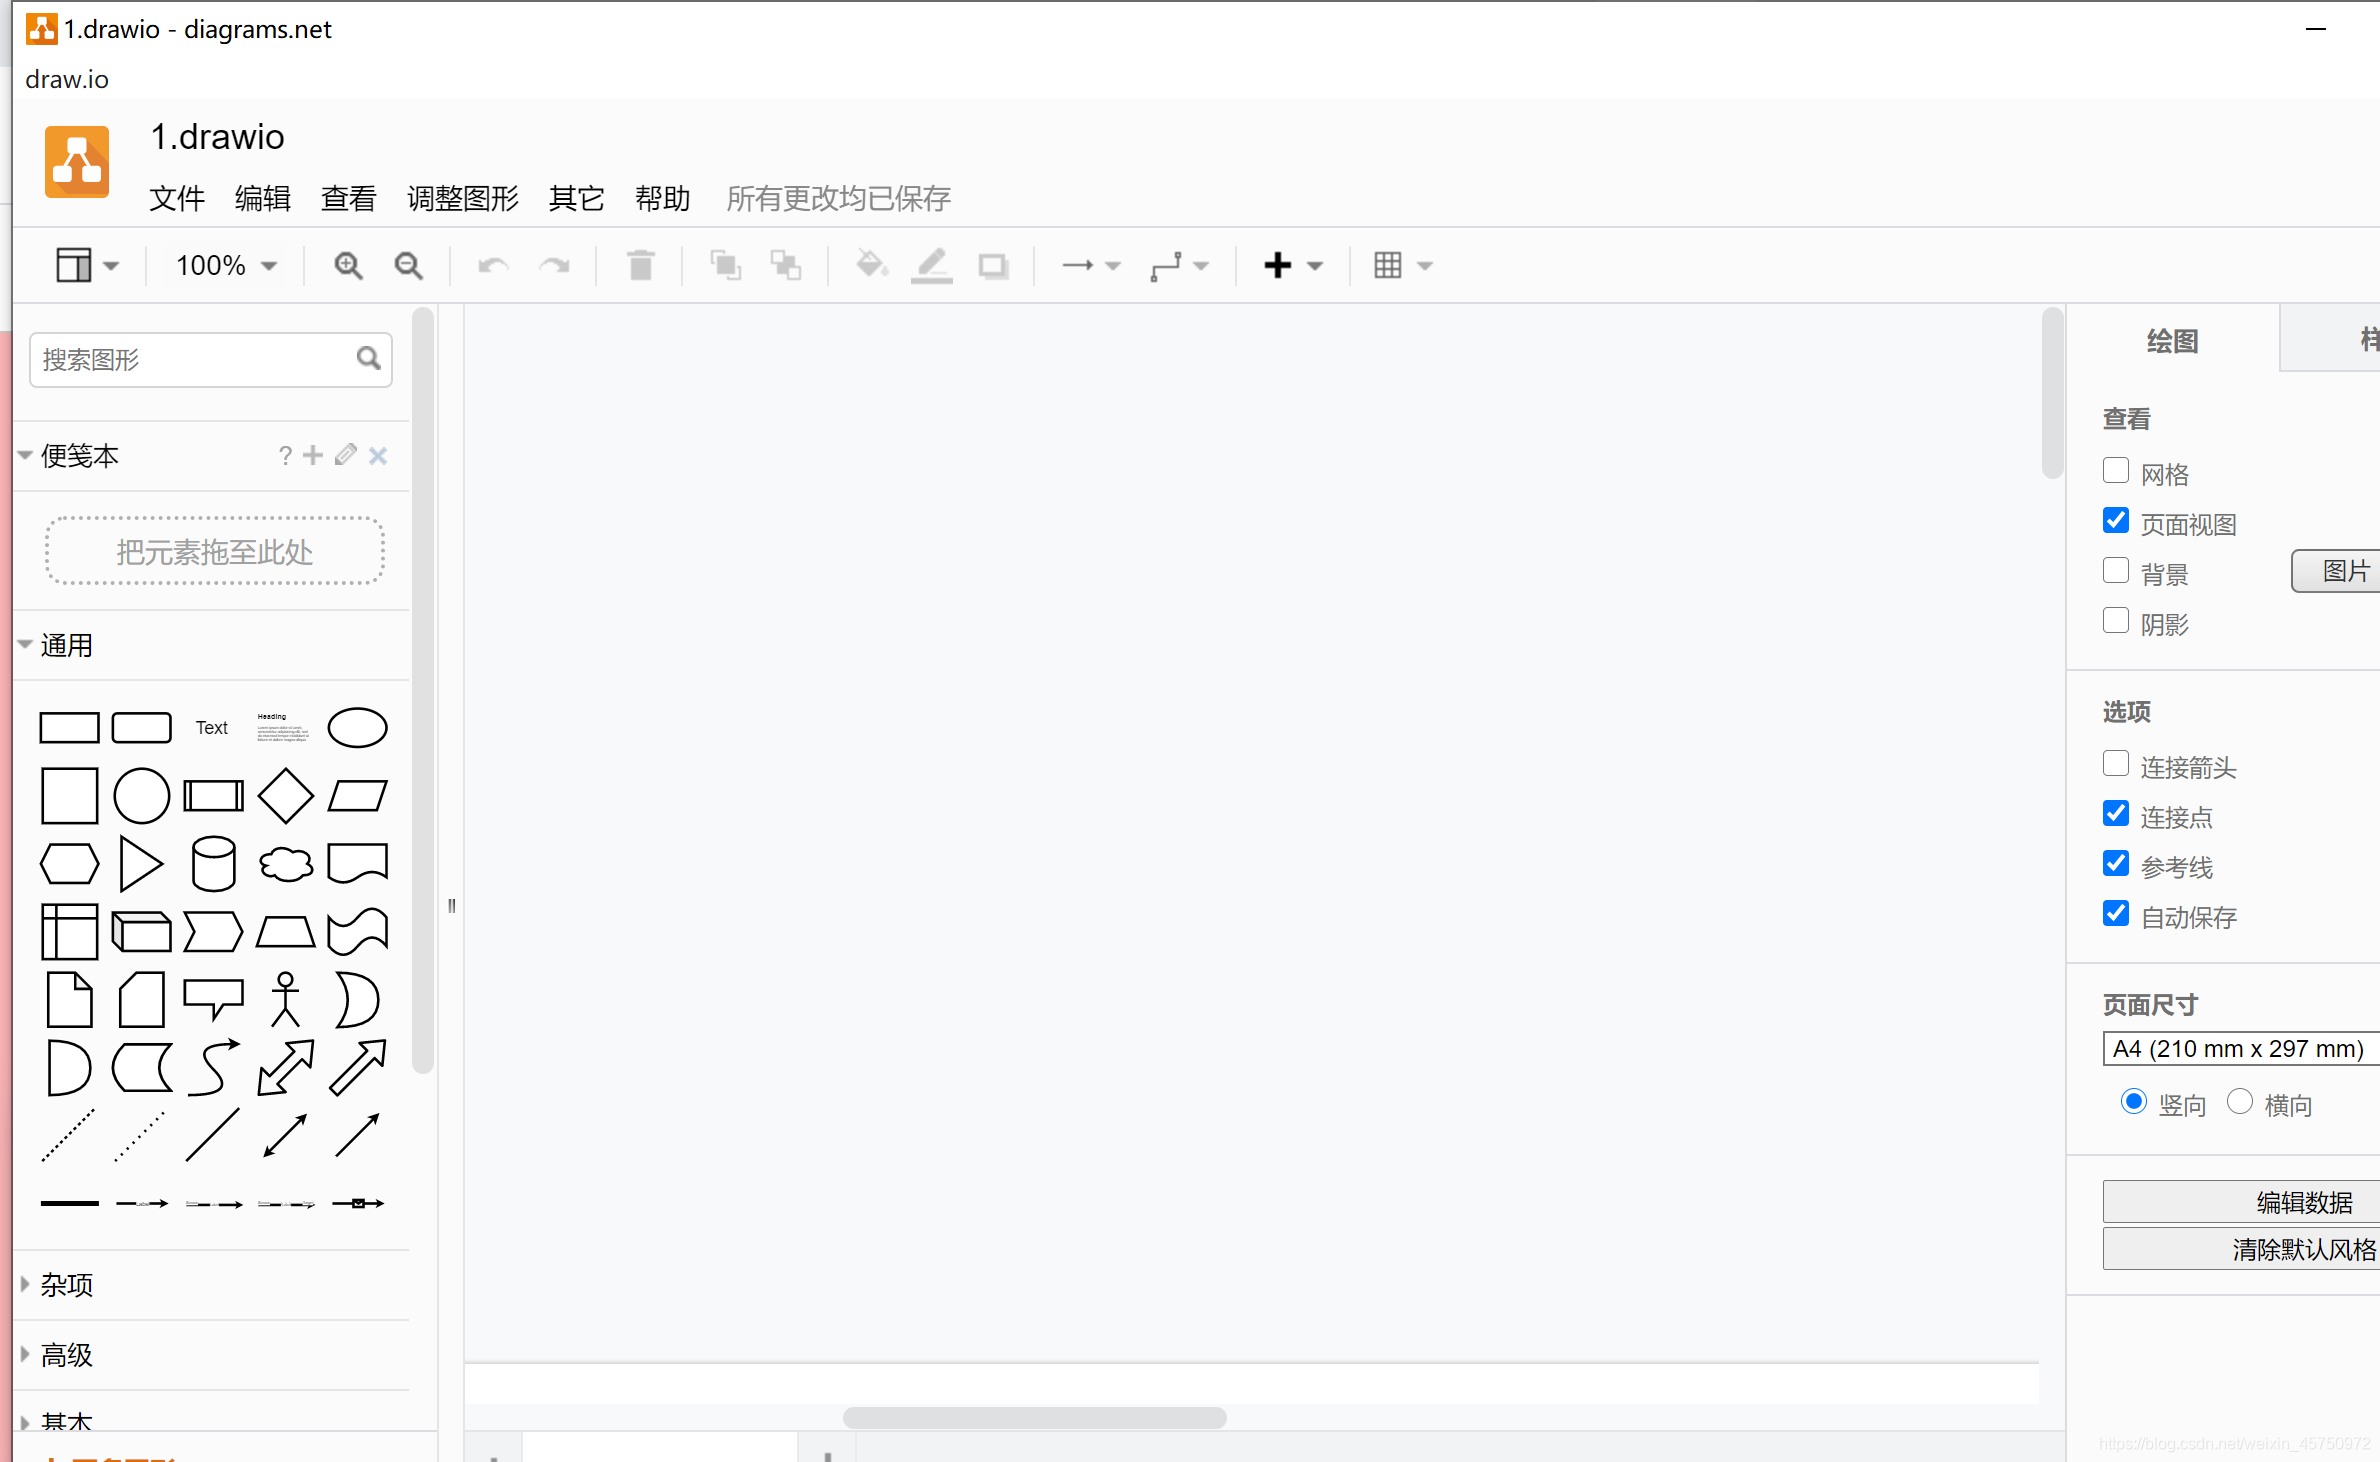The image size is (2380, 1462).
Task: Click the fill color bucket icon
Action: point(872,265)
